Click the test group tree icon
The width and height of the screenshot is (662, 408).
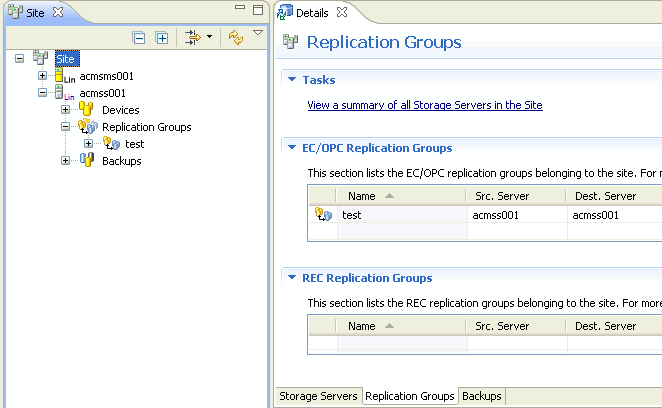(111, 144)
